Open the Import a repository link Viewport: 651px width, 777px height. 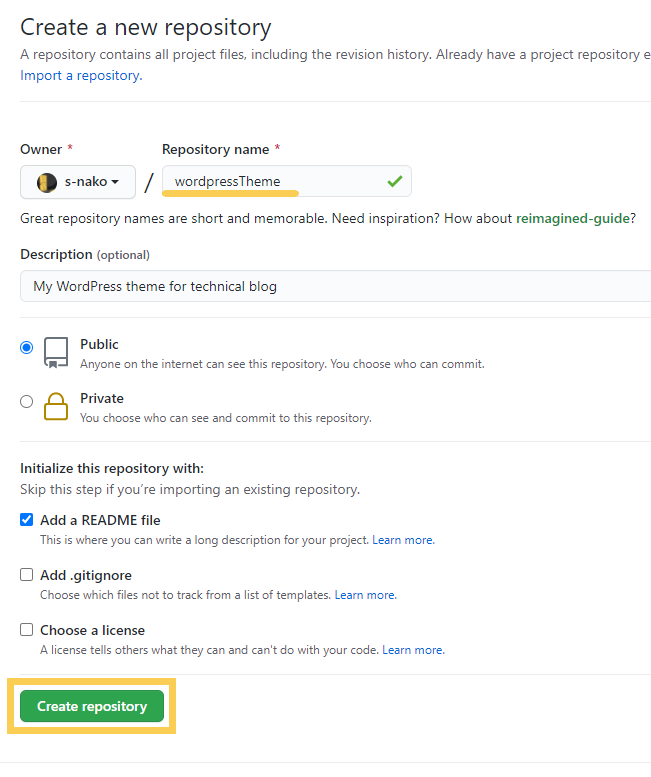pyautogui.click(x=81, y=75)
